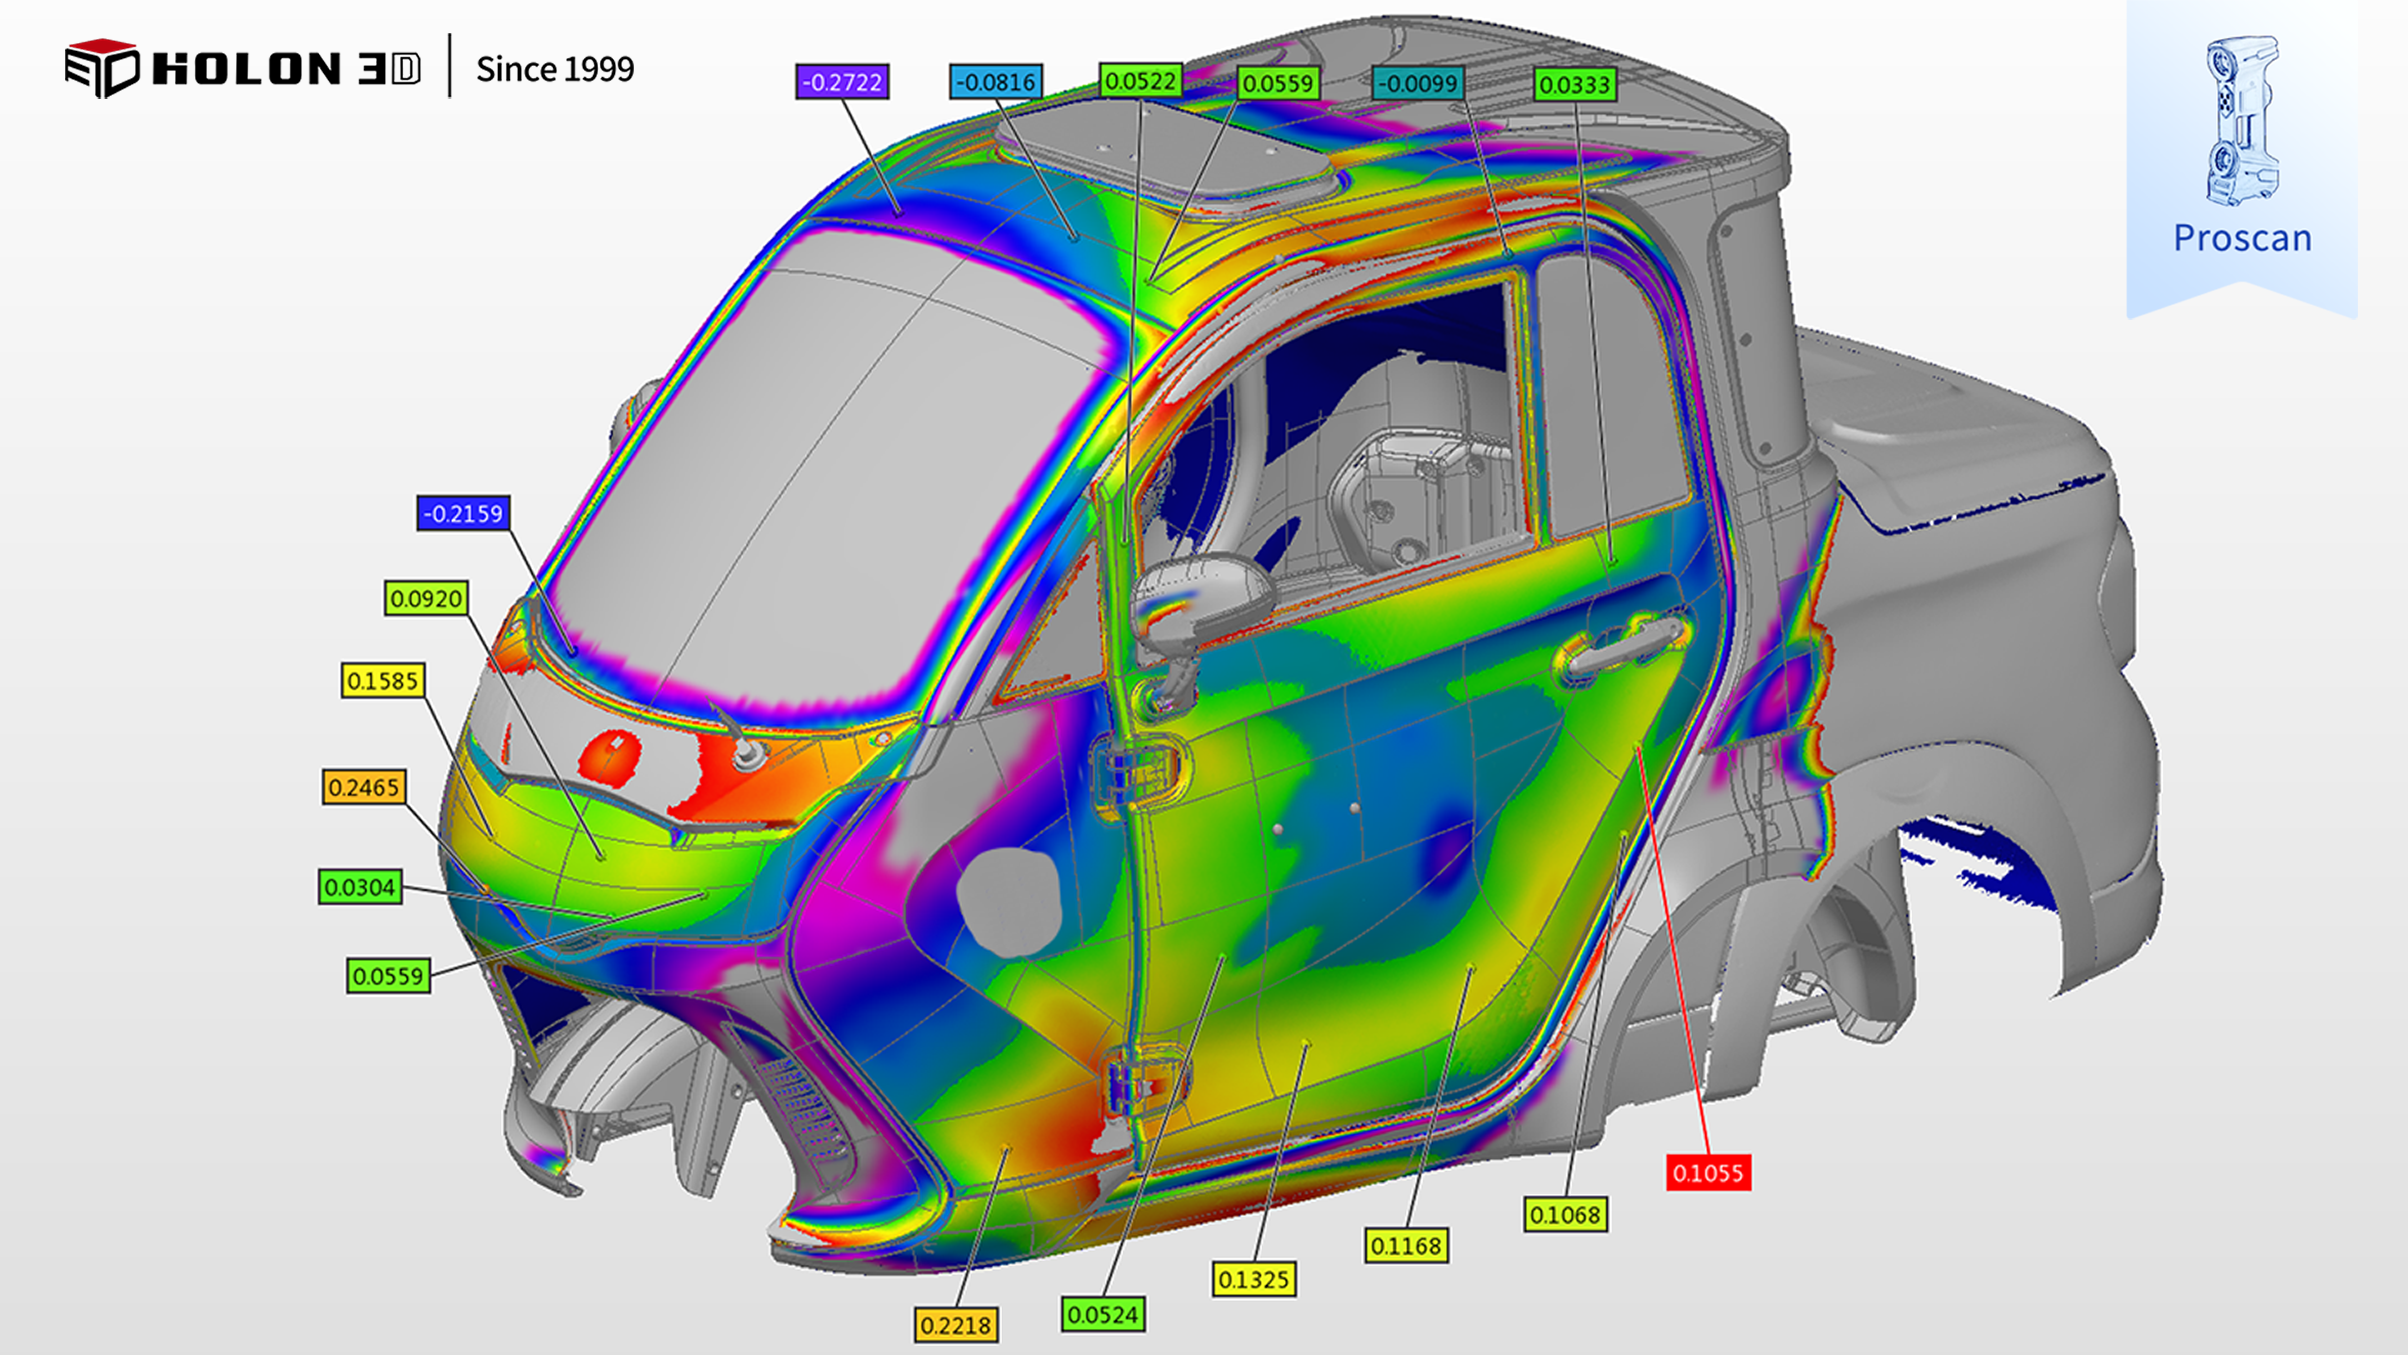Click the "Since 1999" header text
The width and height of the screenshot is (2408, 1355).
tap(554, 69)
